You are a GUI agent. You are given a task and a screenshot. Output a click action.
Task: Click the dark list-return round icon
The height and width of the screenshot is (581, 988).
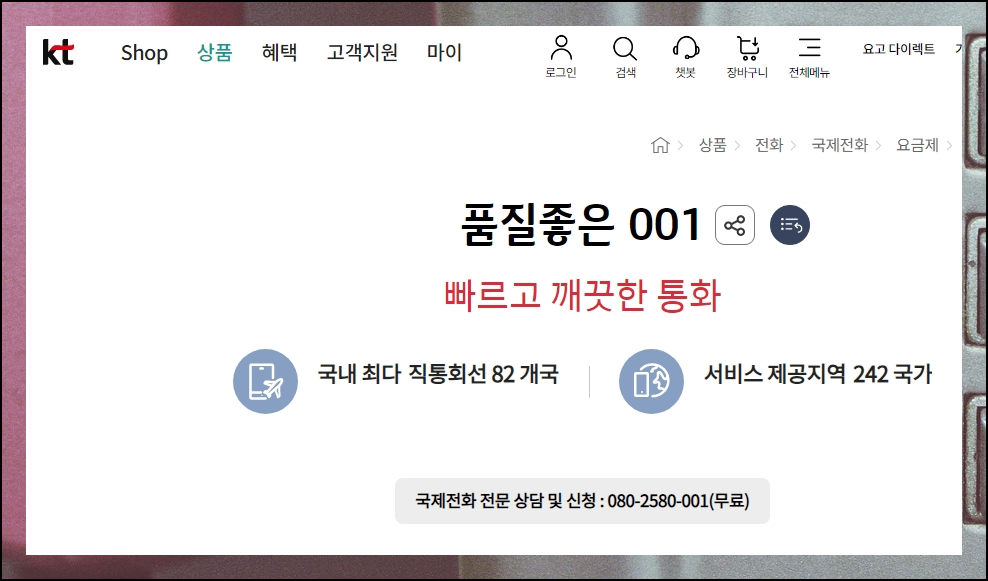(790, 225)
